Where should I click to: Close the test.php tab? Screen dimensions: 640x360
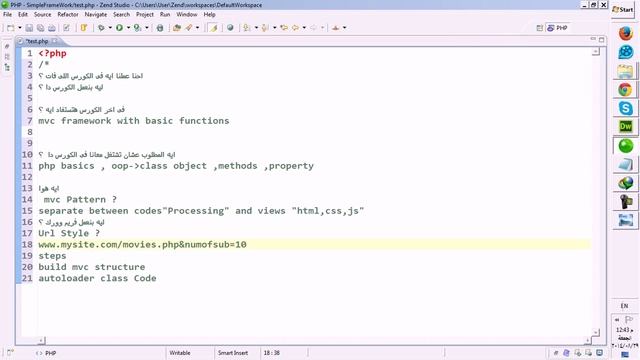coord(55,41)
